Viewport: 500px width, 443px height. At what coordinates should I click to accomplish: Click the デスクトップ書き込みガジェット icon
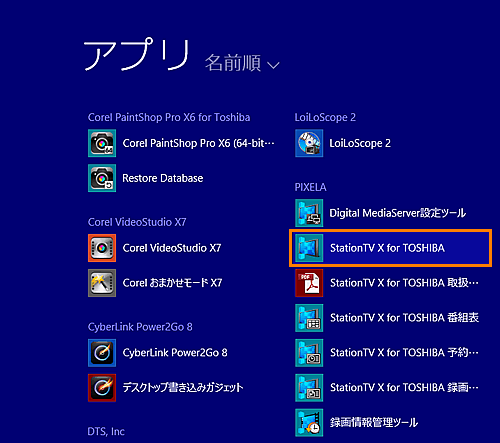[x=102, y=388]
